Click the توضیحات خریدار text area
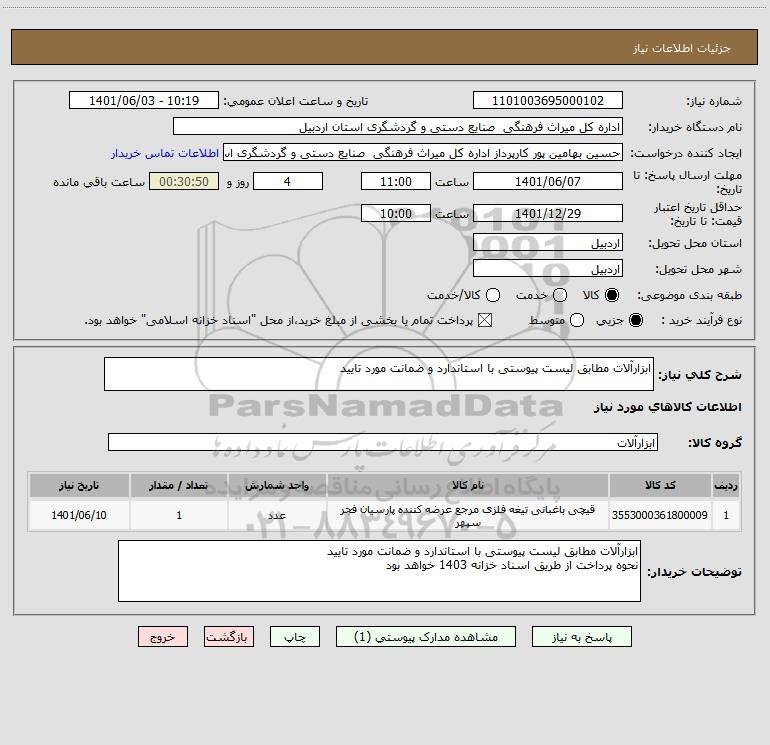The image size is (770, 745). pyautogui.click(x=379, y=571)
